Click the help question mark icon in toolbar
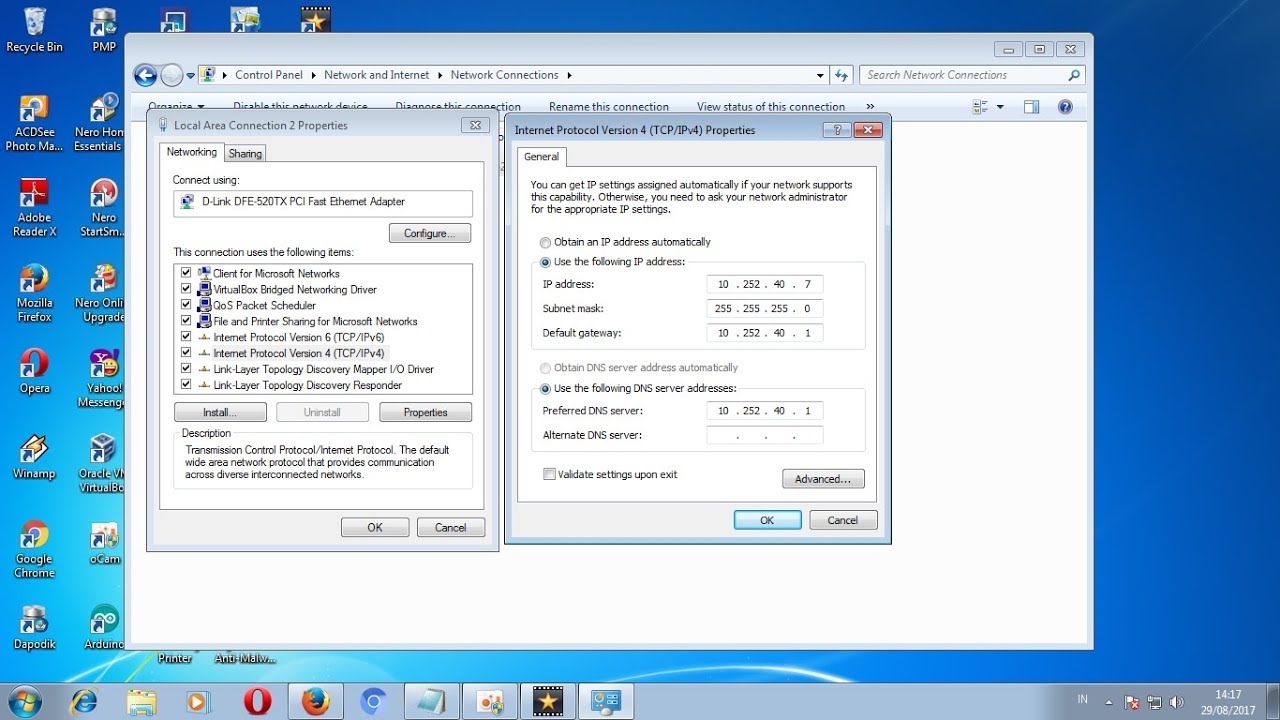 tap(1065, 107)
